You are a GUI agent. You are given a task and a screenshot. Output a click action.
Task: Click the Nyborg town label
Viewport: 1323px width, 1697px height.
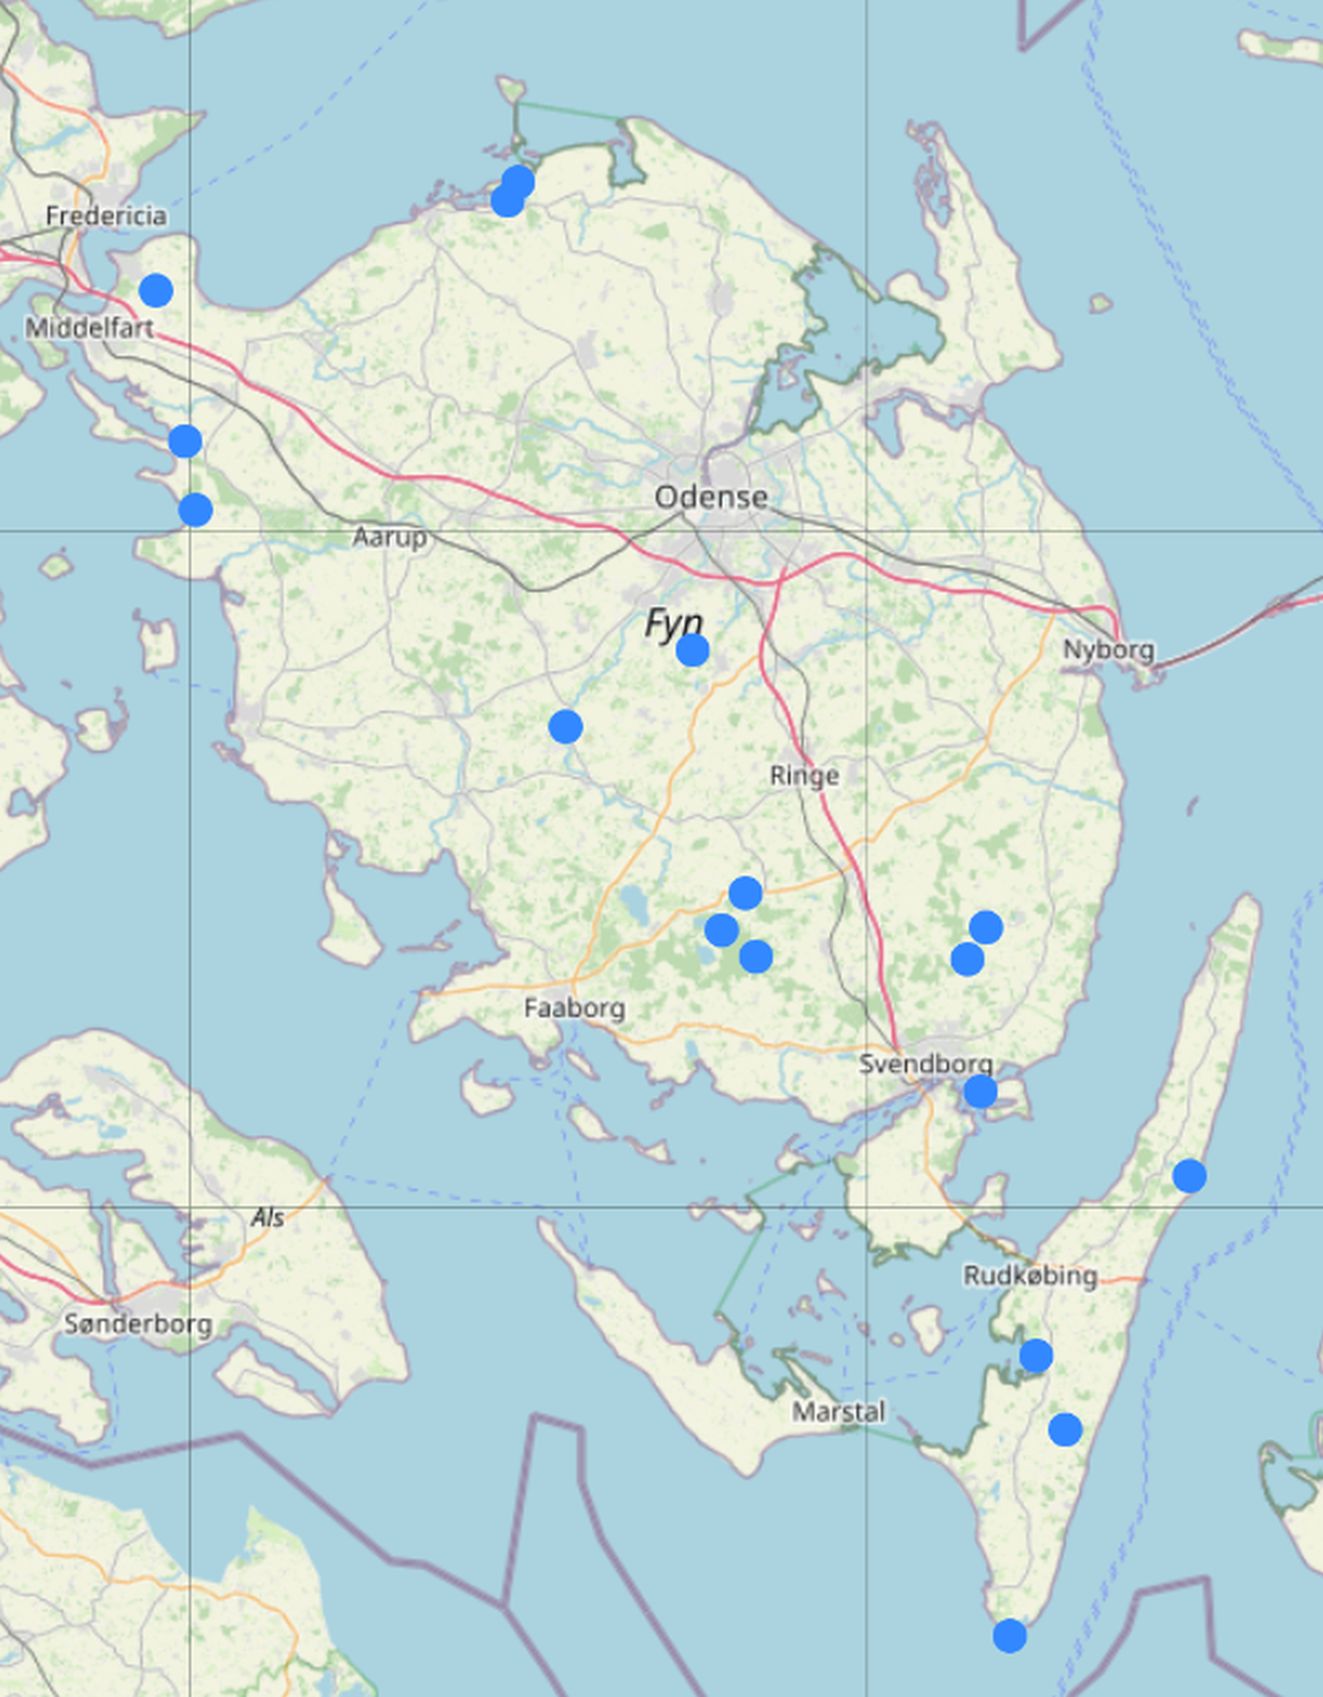1108,650
